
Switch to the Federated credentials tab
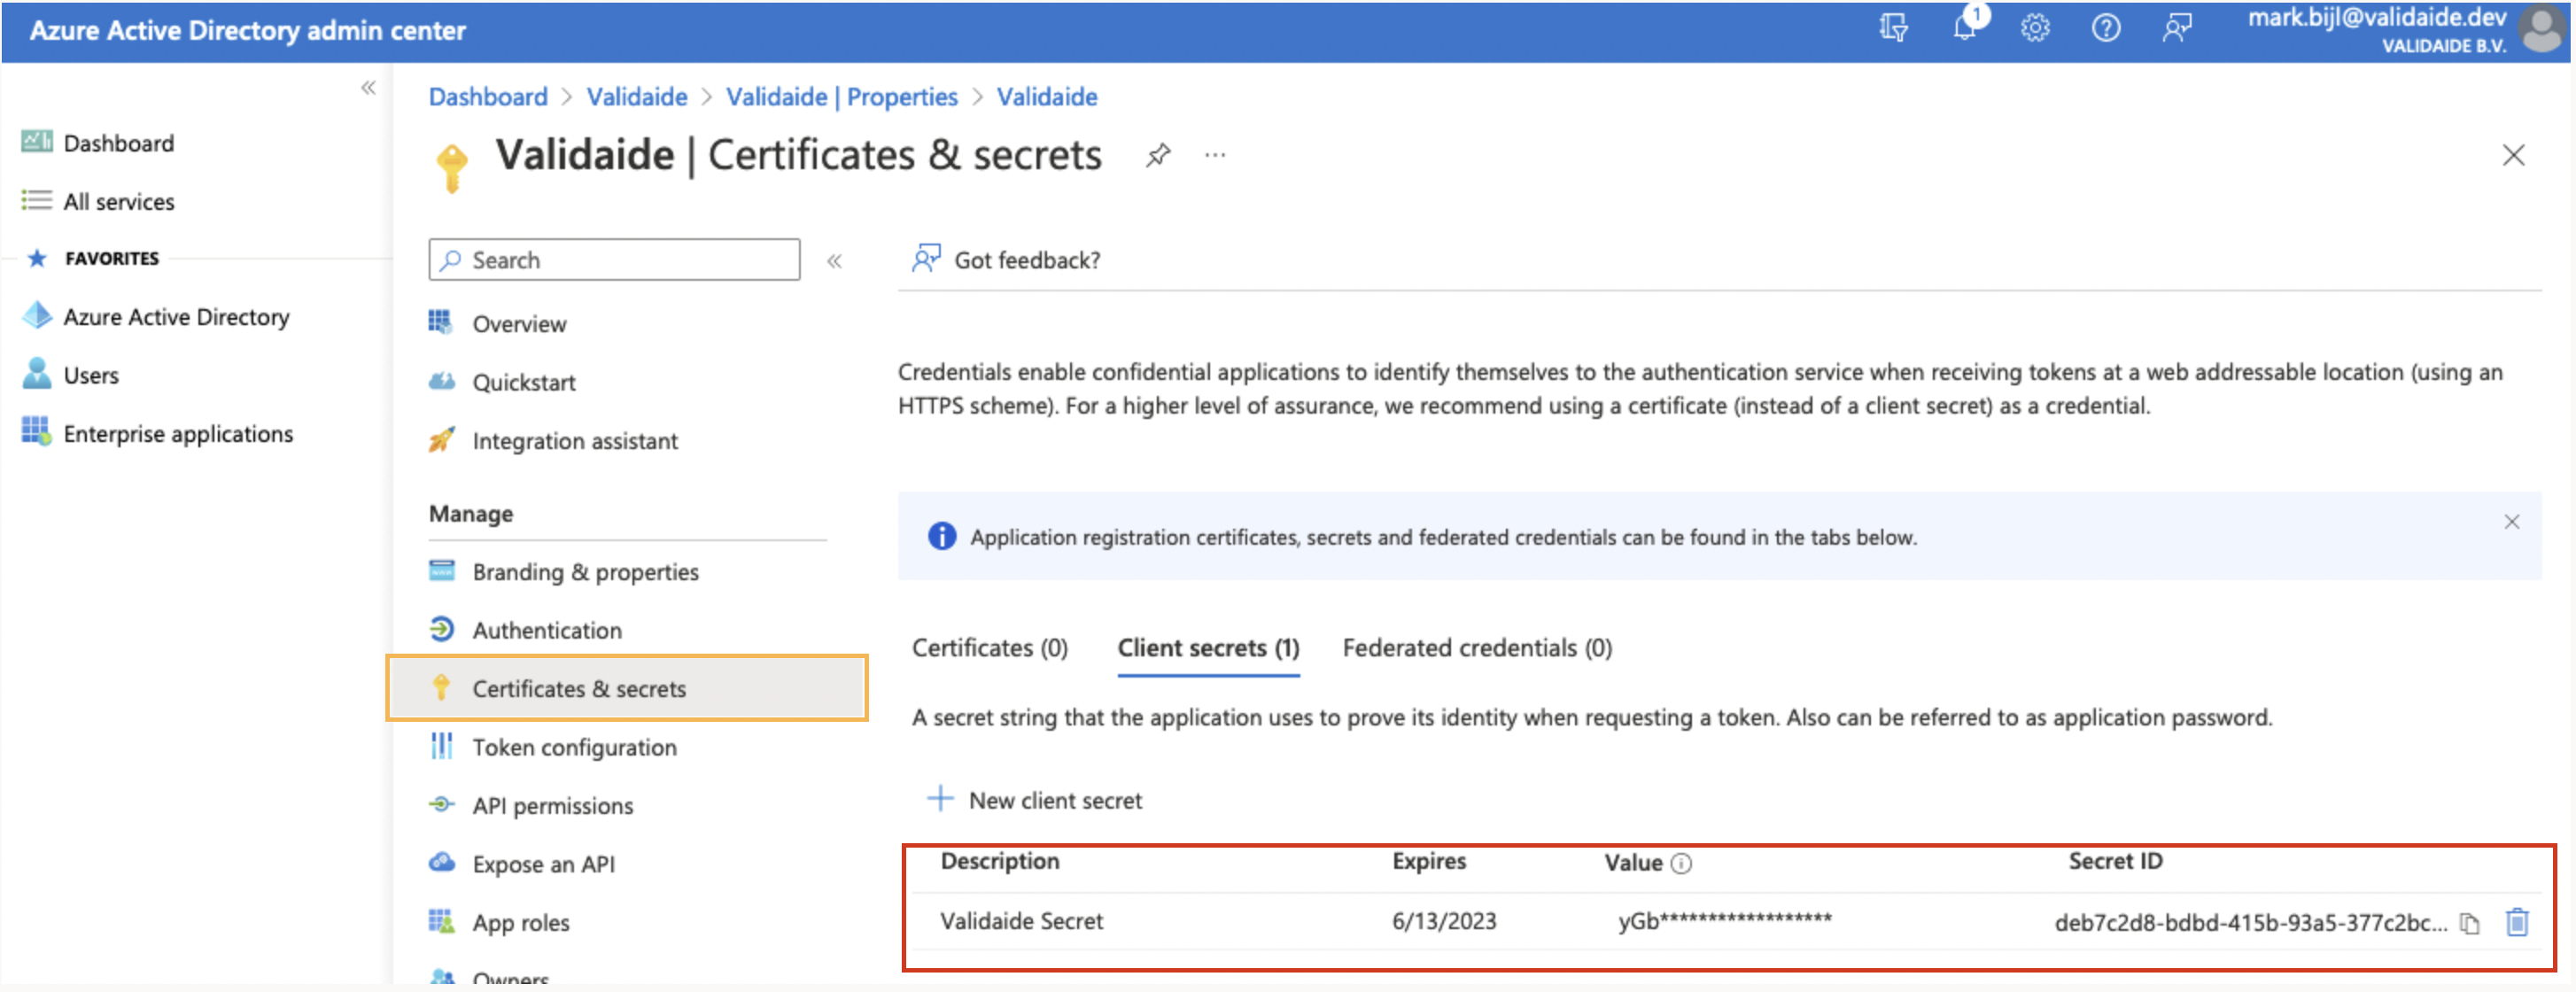tap(1476, 648)
